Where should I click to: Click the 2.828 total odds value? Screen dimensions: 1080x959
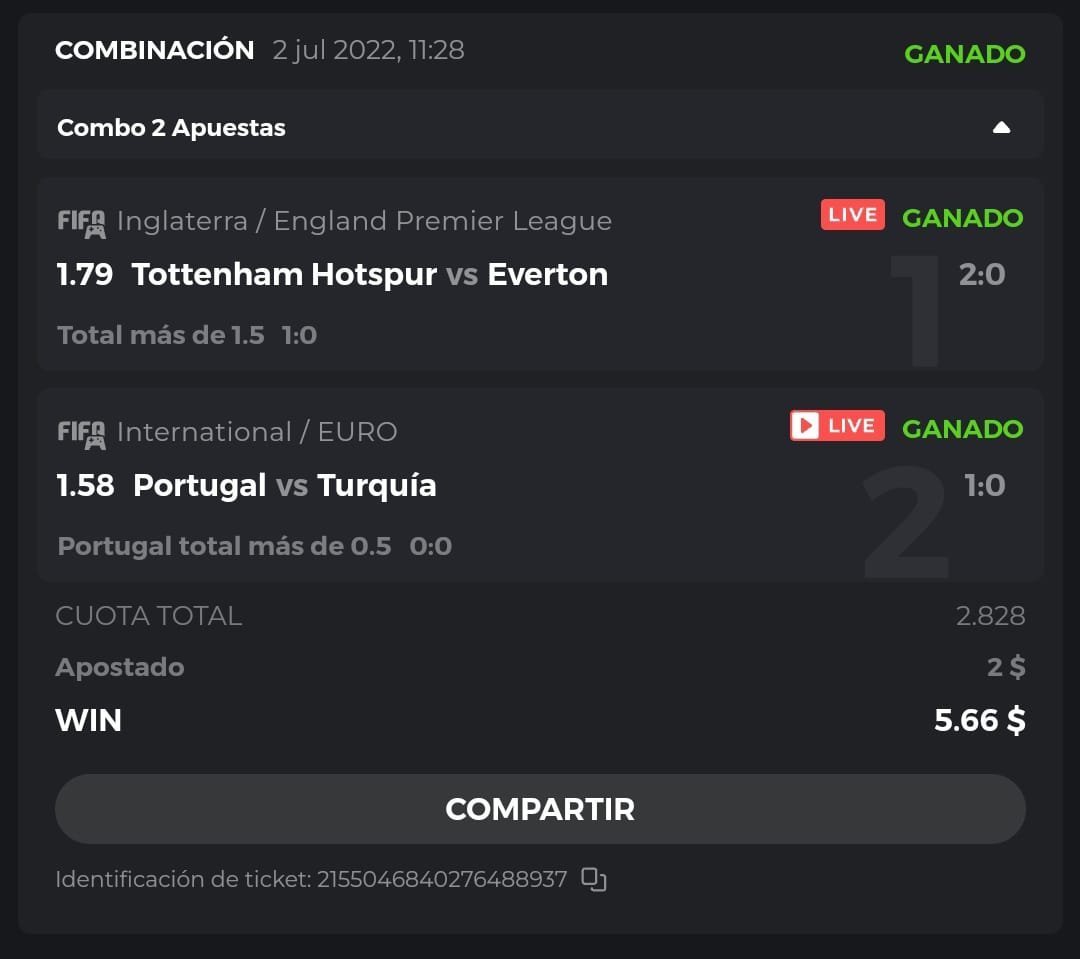(x=990, y=616)
